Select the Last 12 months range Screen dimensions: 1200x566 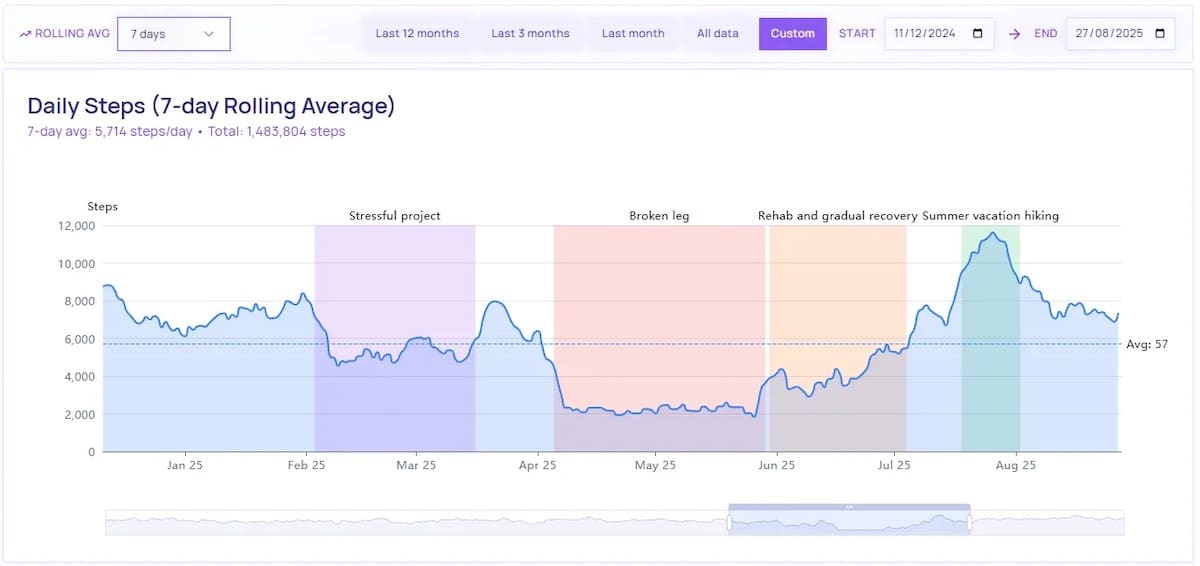(x=417, y=34)
